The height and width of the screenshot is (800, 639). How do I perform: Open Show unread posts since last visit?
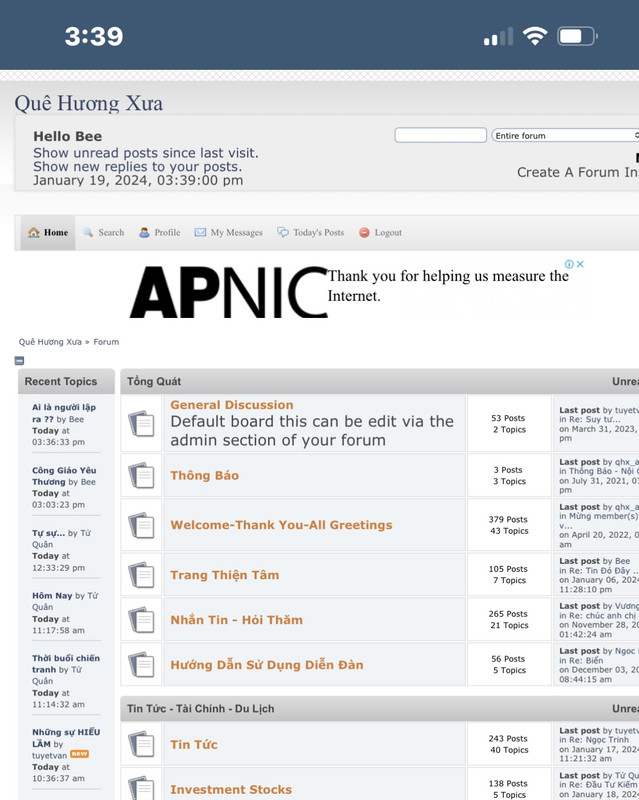tap(146, 153)
